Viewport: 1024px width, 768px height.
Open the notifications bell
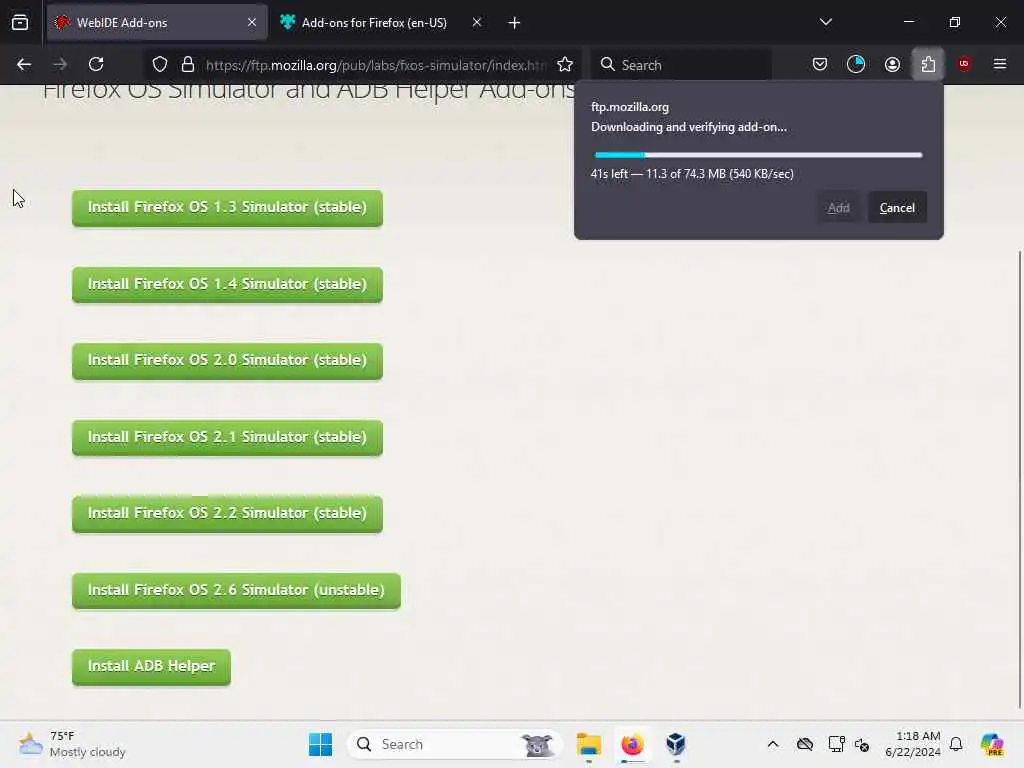pos(956,744)
